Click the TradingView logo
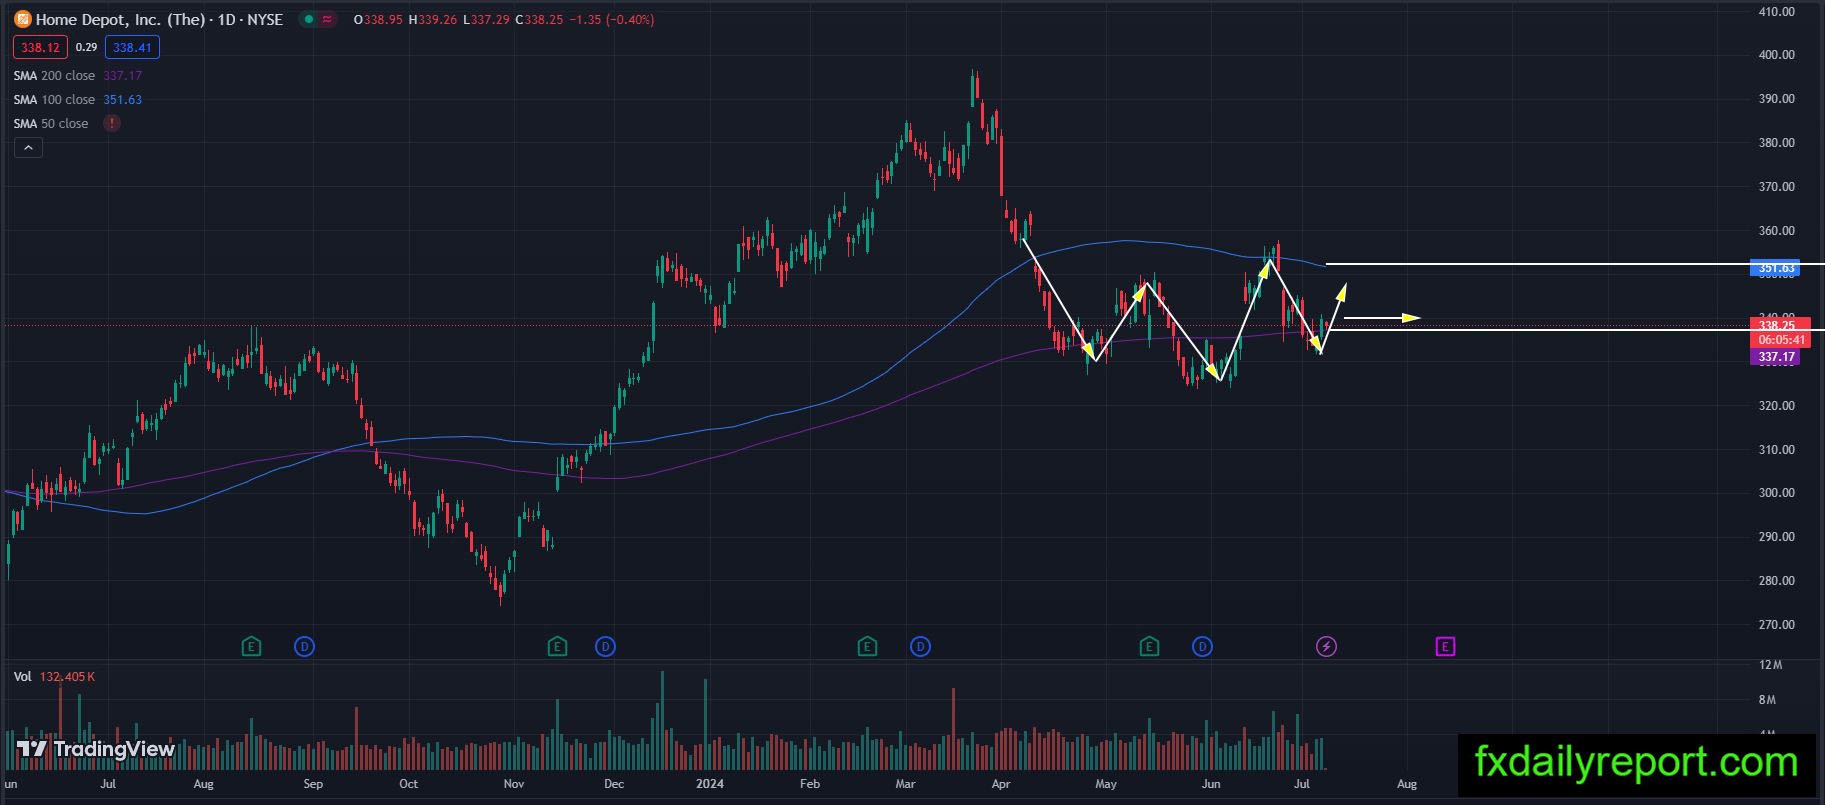Screen dimensions: 1825x805 click(96, 749)
